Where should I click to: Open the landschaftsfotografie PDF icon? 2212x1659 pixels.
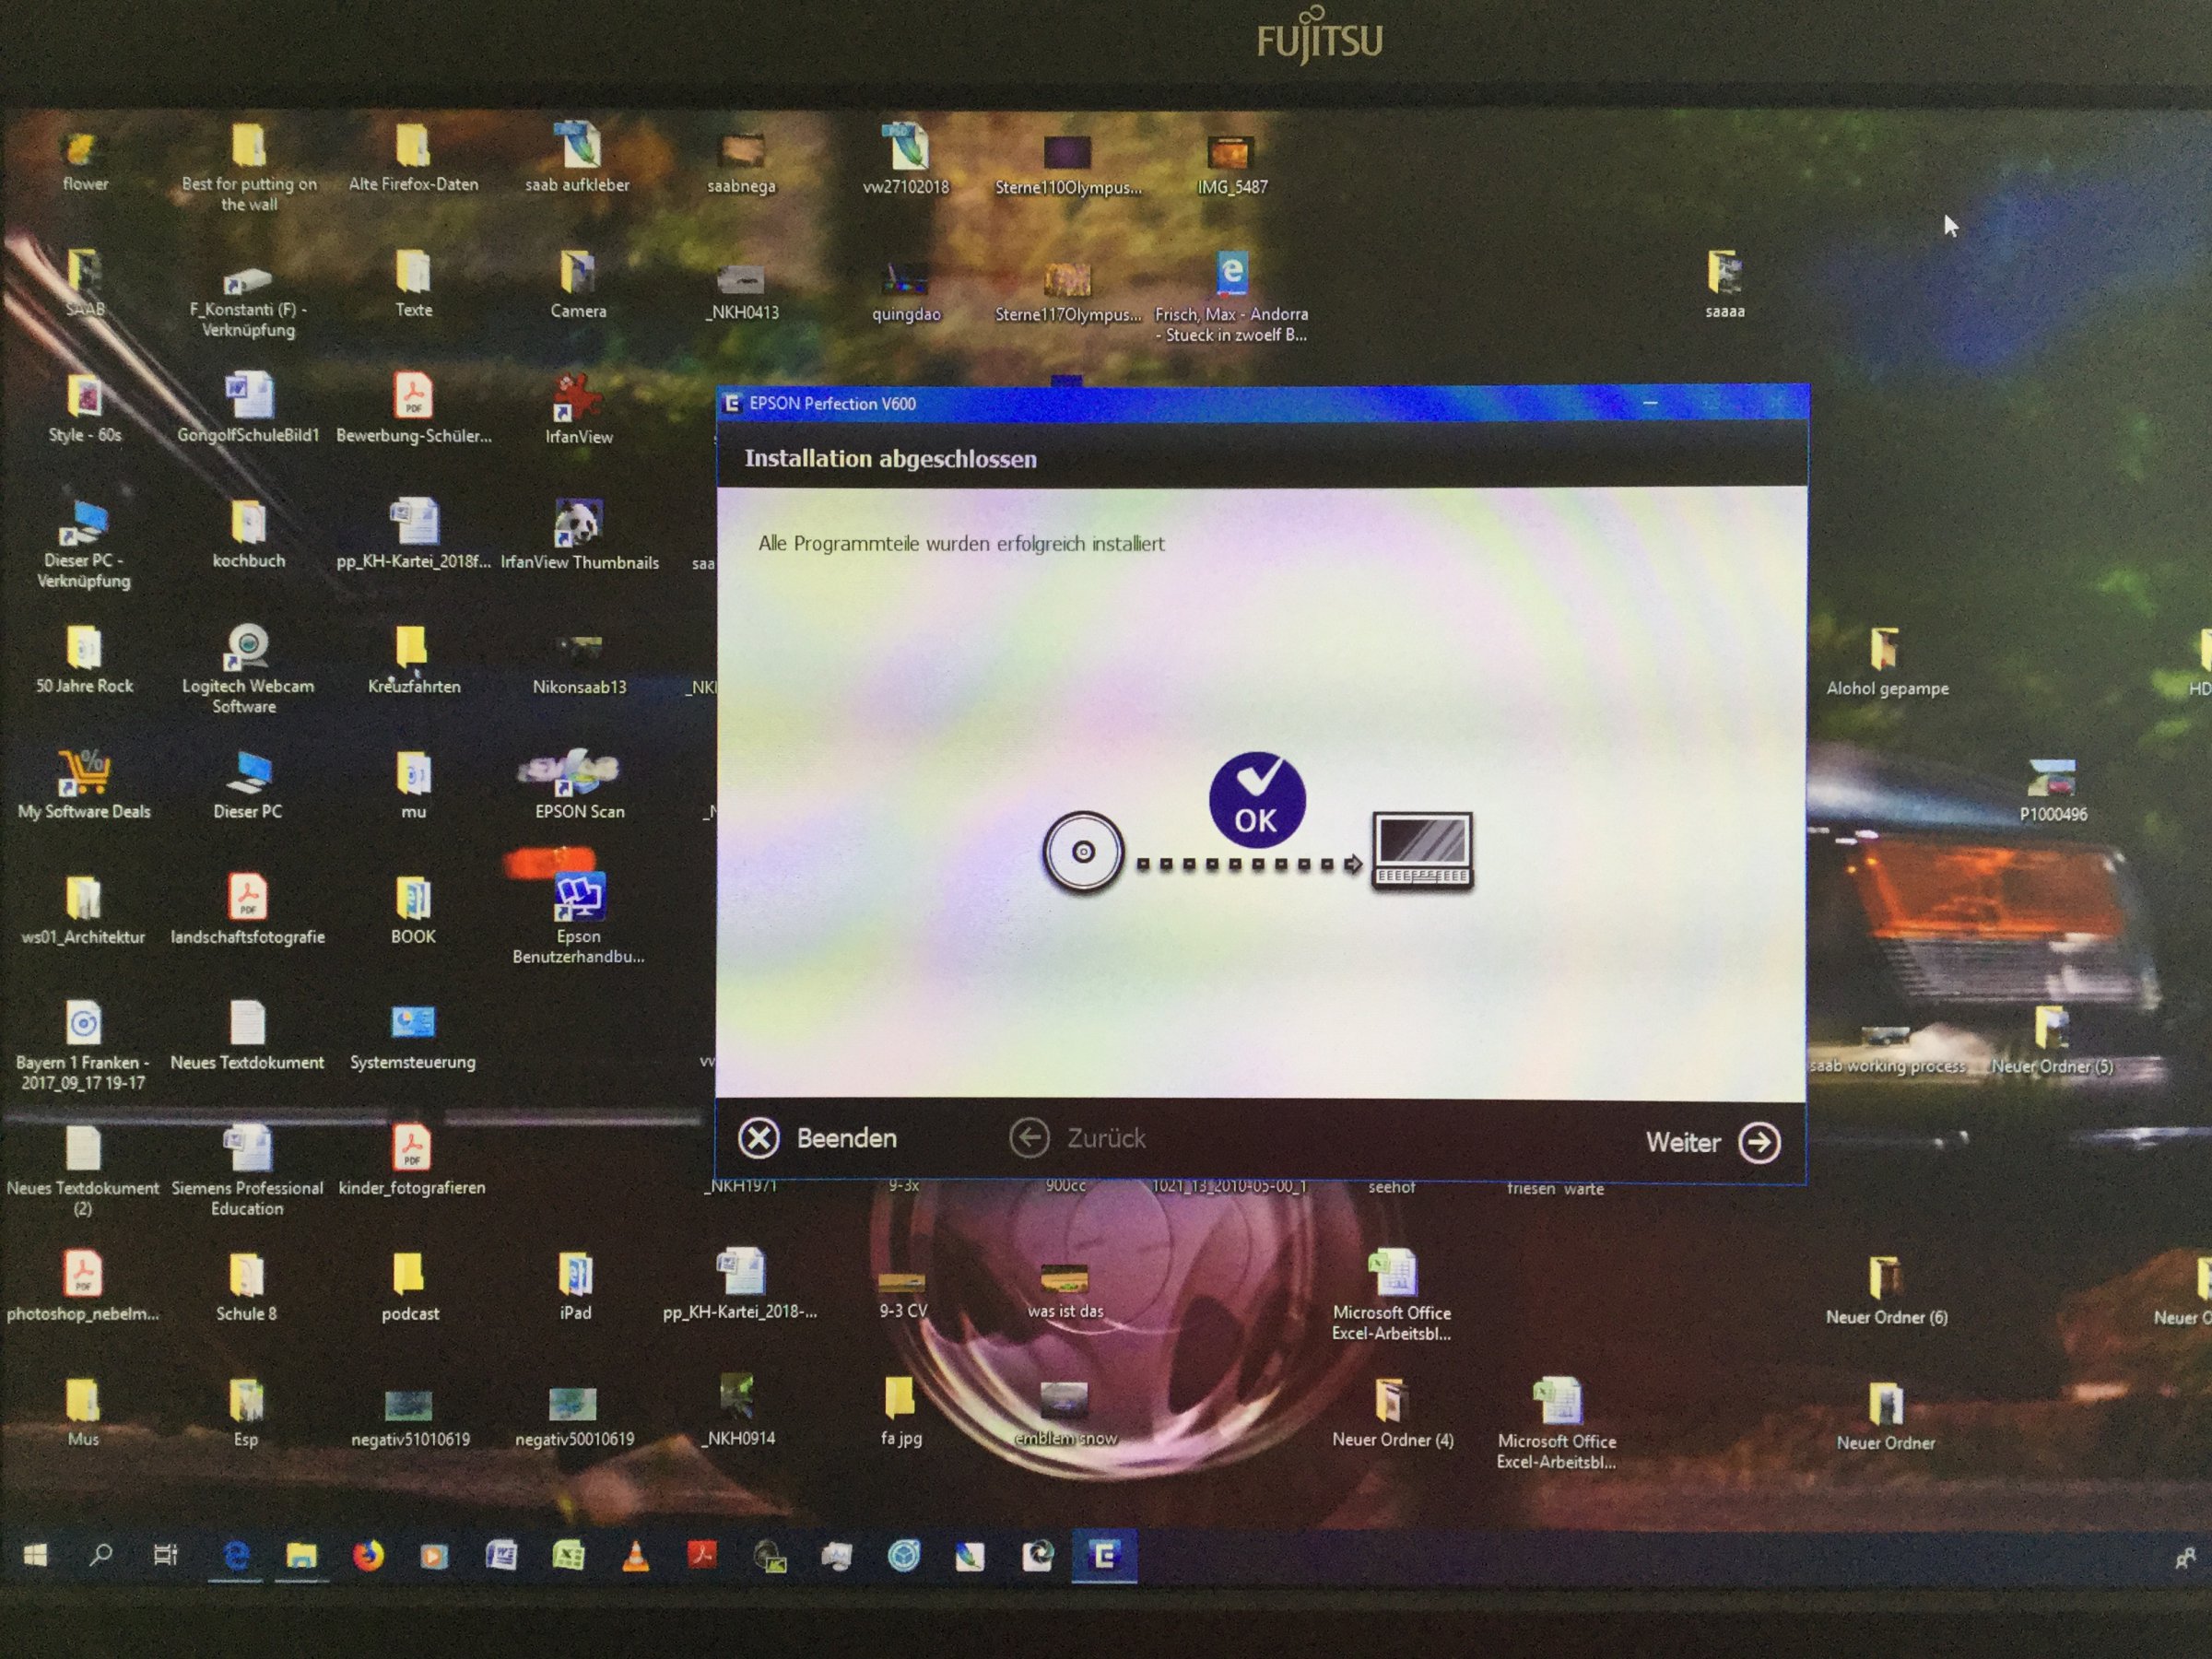tap(247, 910)
